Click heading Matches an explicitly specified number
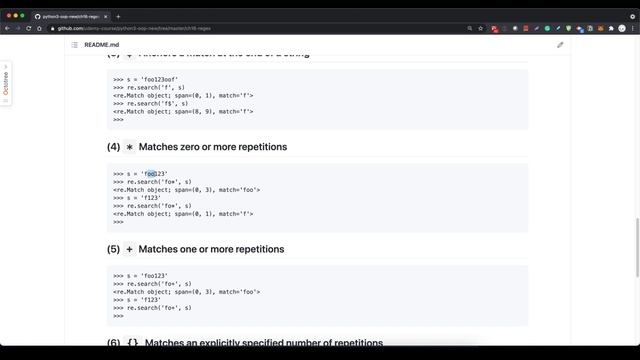 (264, 342)
